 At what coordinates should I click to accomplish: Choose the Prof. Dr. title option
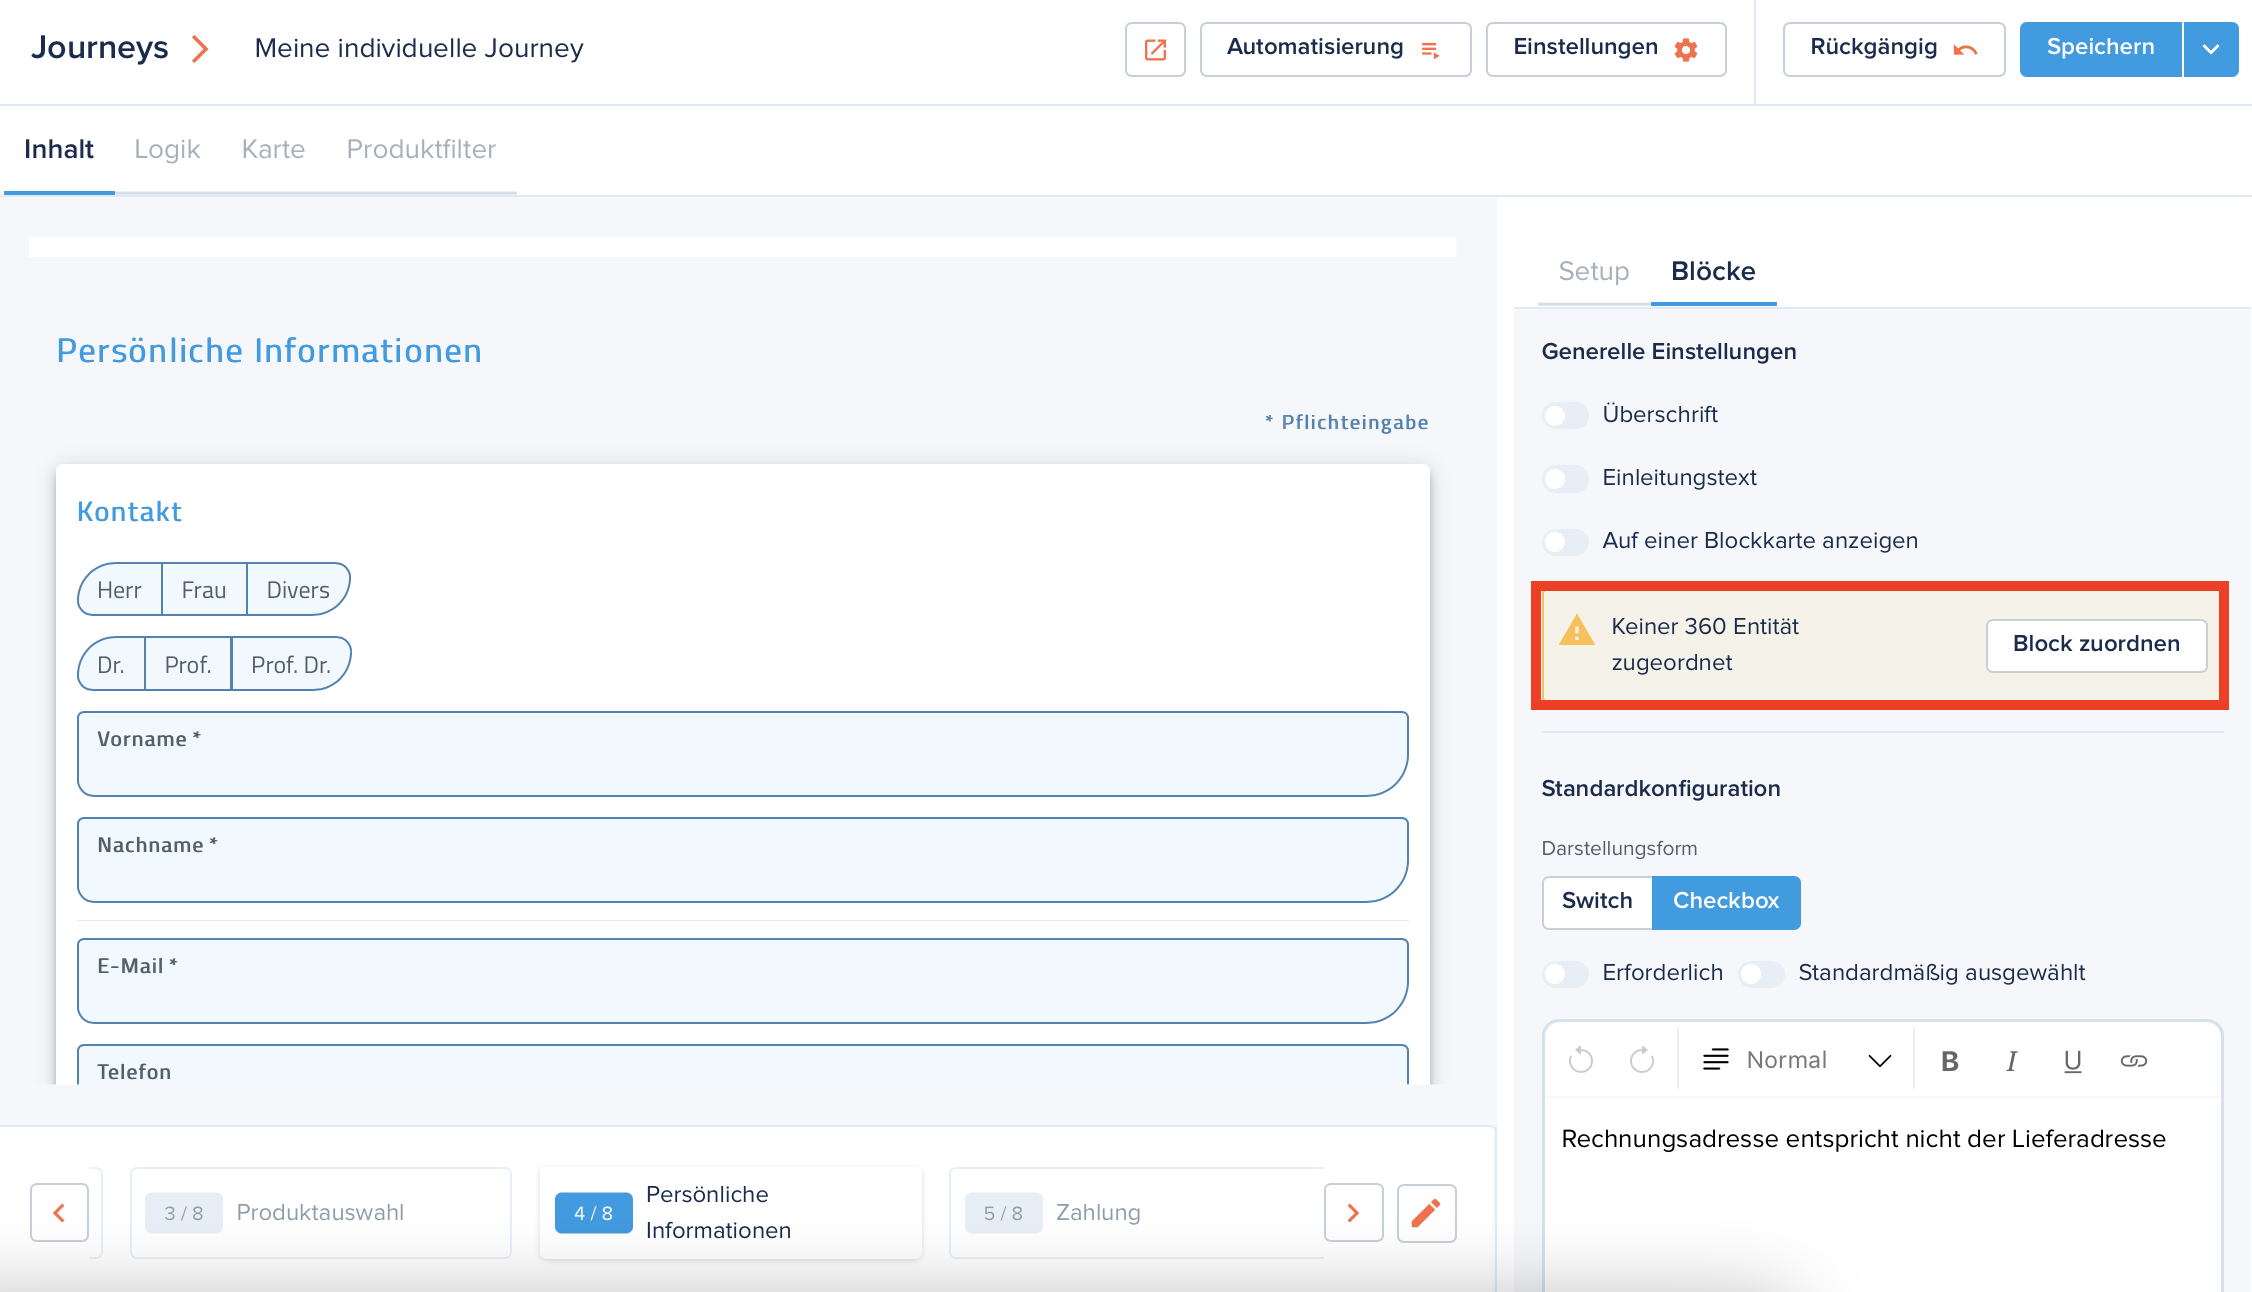(x=291, y=665)
